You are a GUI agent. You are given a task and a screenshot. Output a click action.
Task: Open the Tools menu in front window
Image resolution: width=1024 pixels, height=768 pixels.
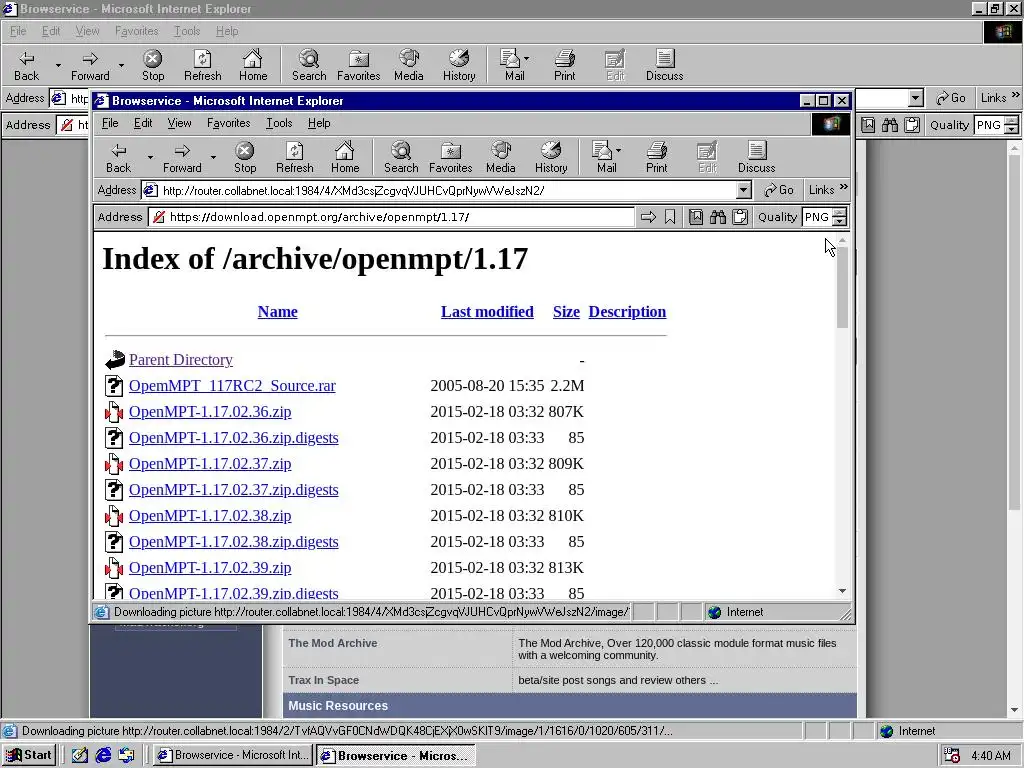(x=279, y=123)
